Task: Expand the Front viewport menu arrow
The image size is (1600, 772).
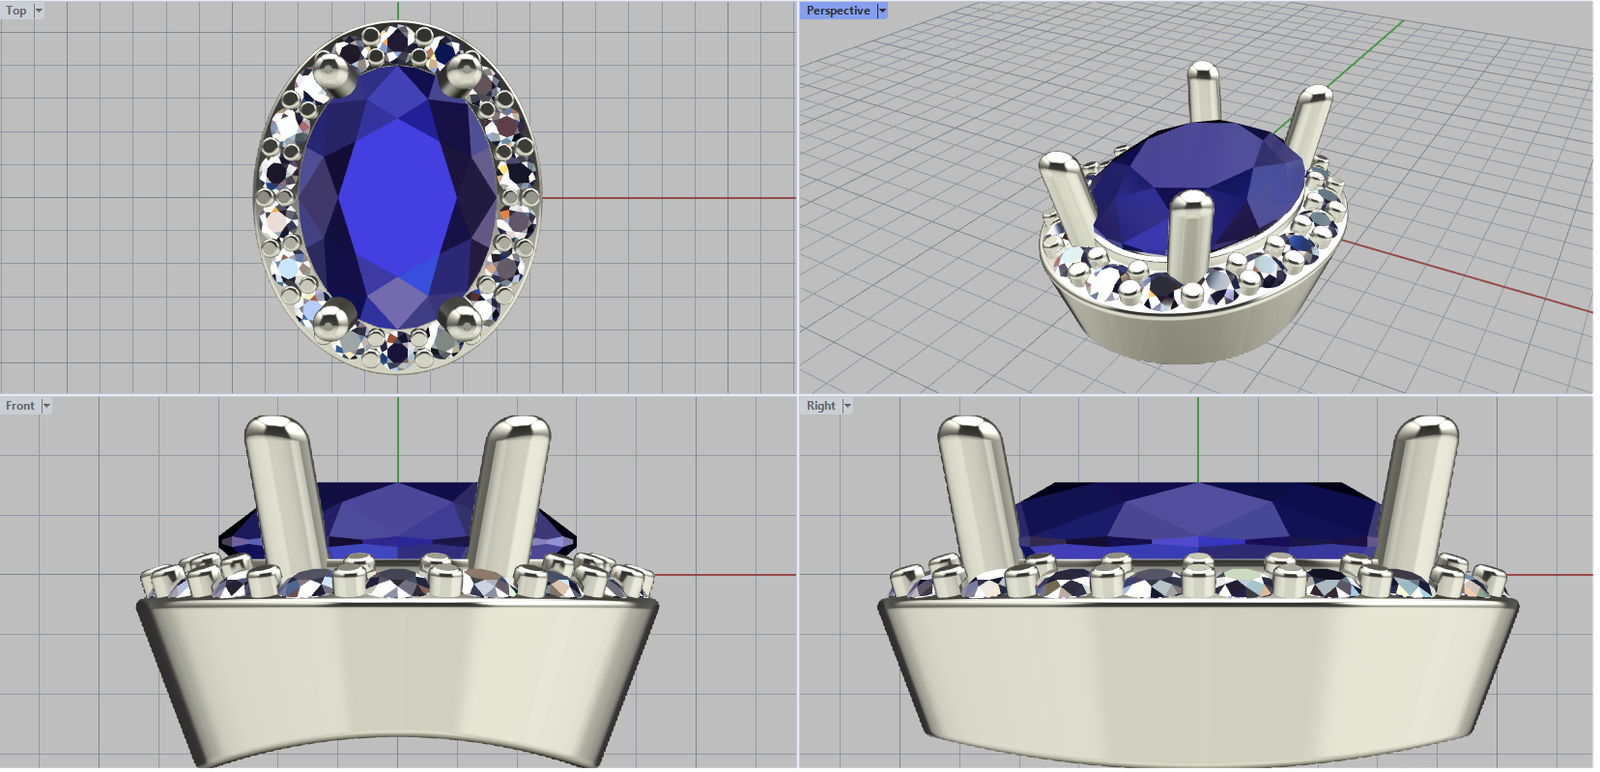Action: [46, 406]
